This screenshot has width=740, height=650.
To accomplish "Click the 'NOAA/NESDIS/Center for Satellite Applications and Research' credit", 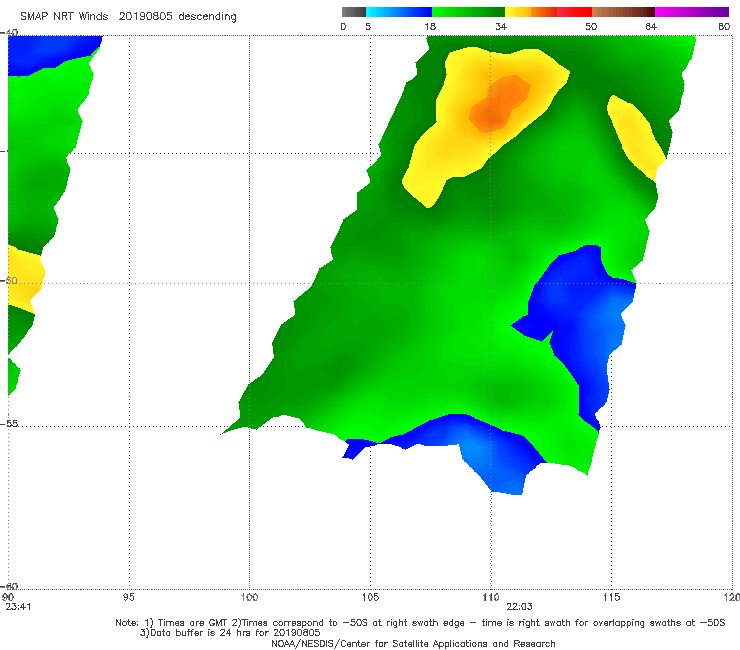I will point(413,643).
